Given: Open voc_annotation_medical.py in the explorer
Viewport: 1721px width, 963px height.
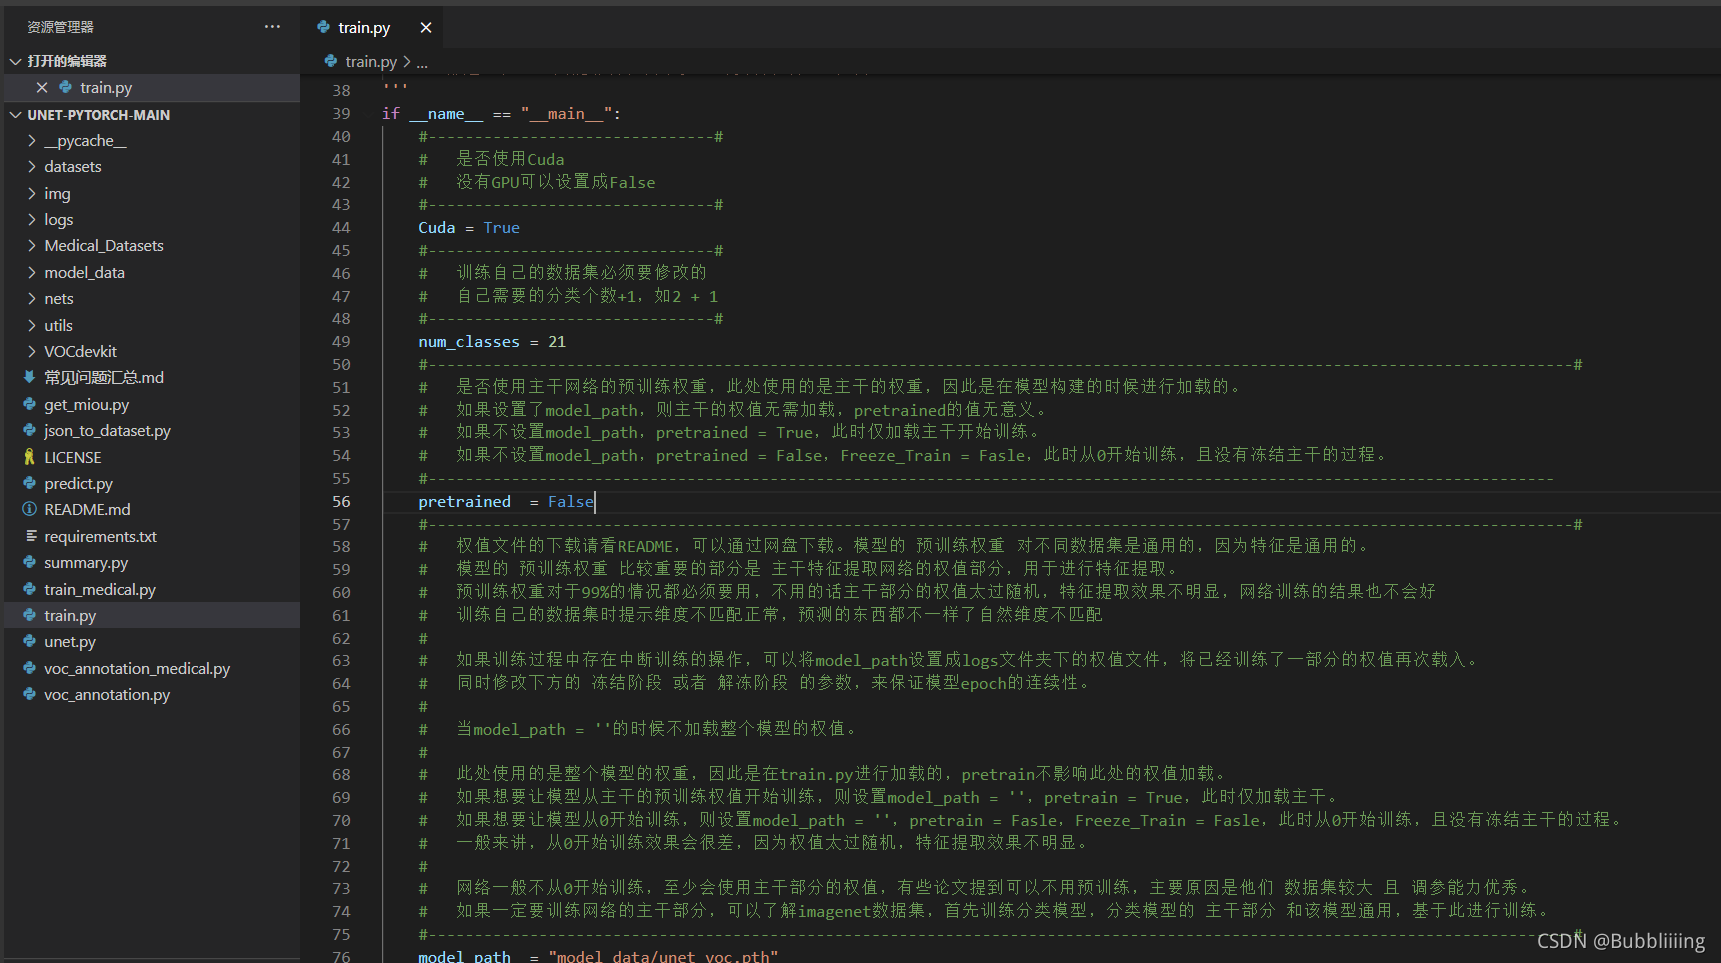Looking at the screenshot, I should click(136, 668).
